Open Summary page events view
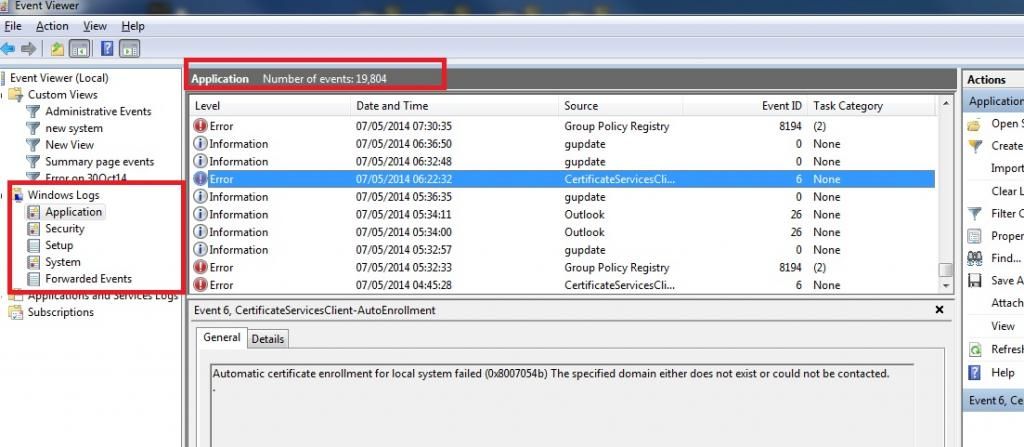The height and width of the screenshot is (447, 1024). (99, 161)
